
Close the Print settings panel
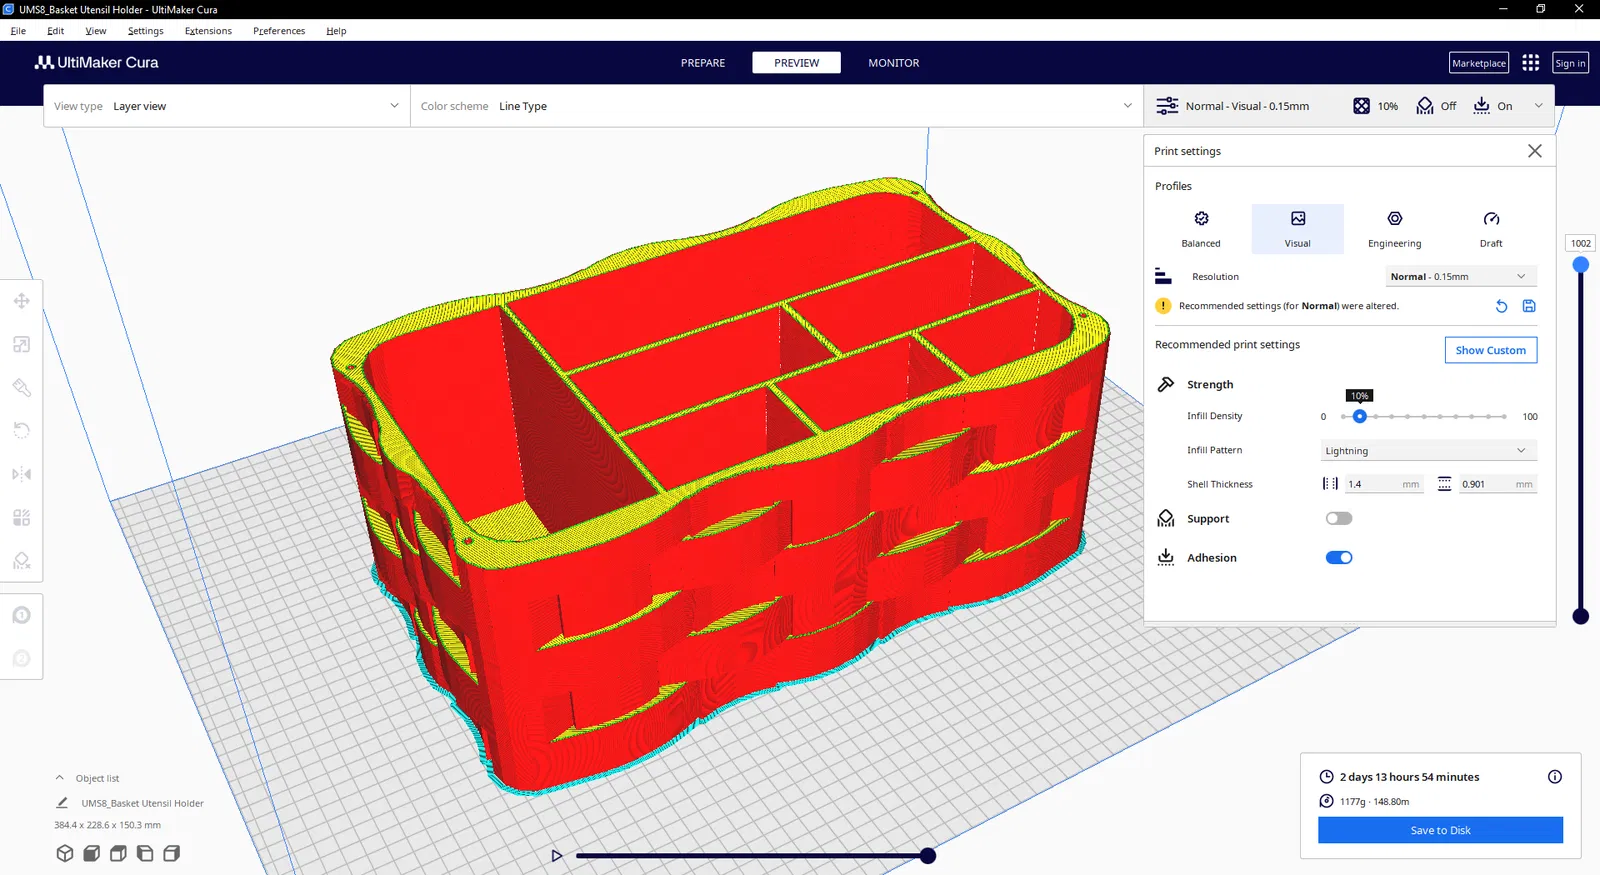point(1535,151)
